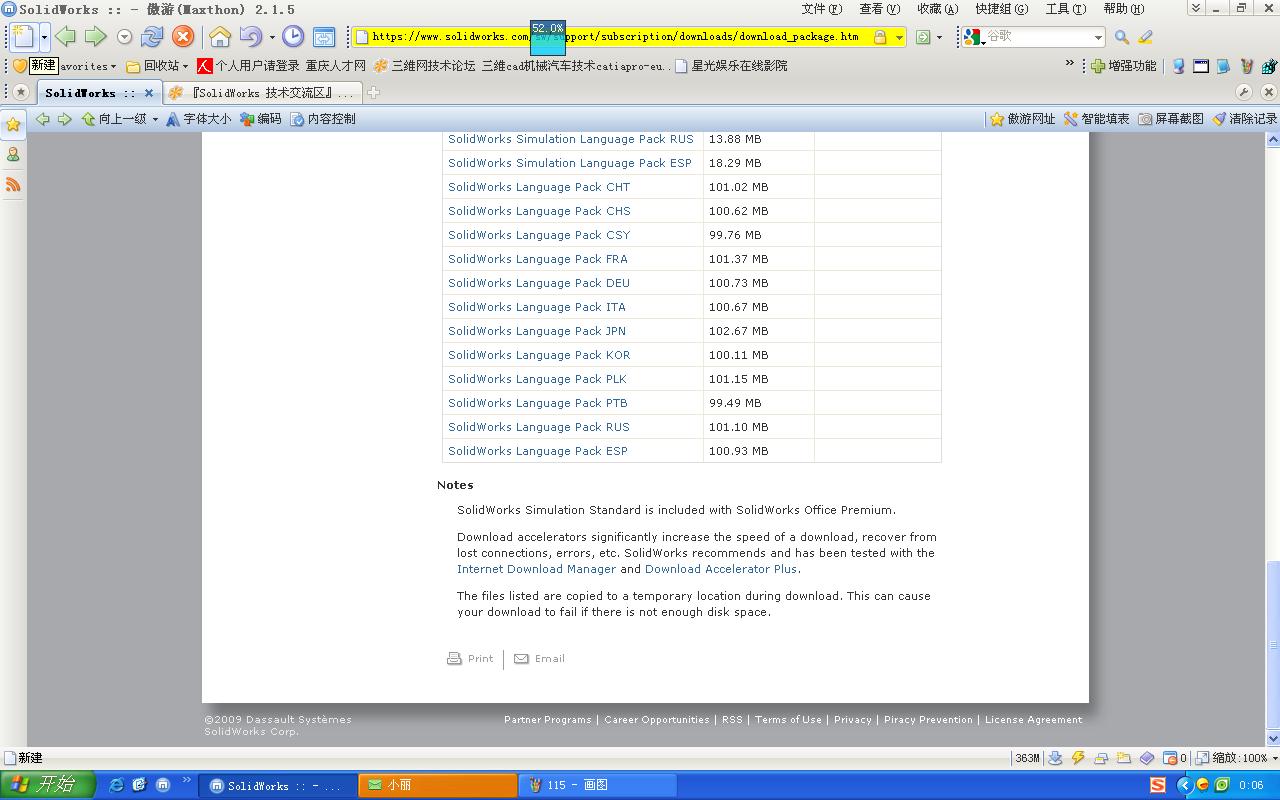This screenshot has height=800, width=1280.
Task: Download SolidWorks Language Pack CHS
Action: [539, 211]
